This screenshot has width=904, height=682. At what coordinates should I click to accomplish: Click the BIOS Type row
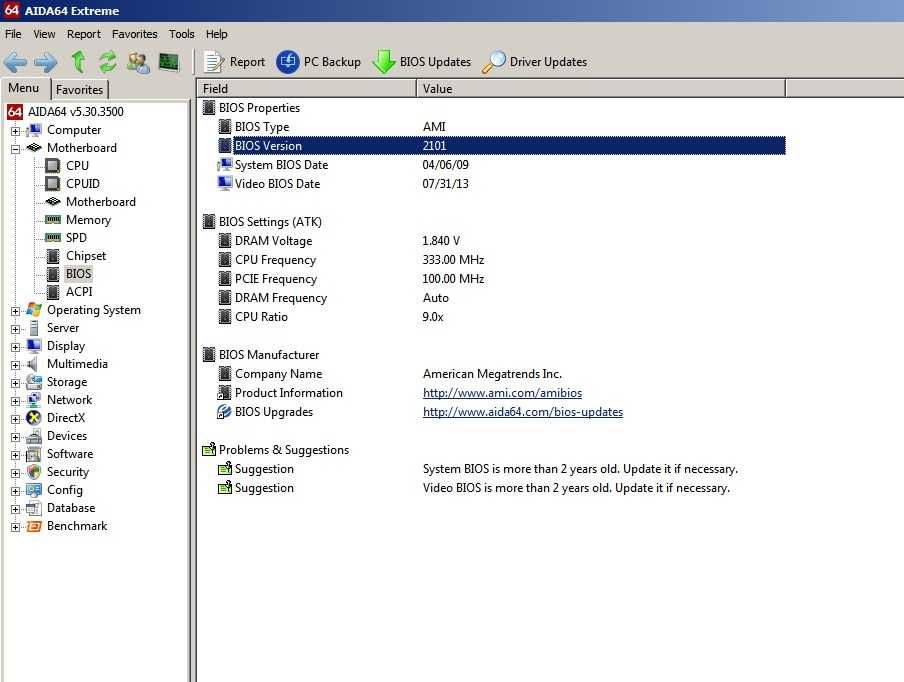tap(501, 127)
